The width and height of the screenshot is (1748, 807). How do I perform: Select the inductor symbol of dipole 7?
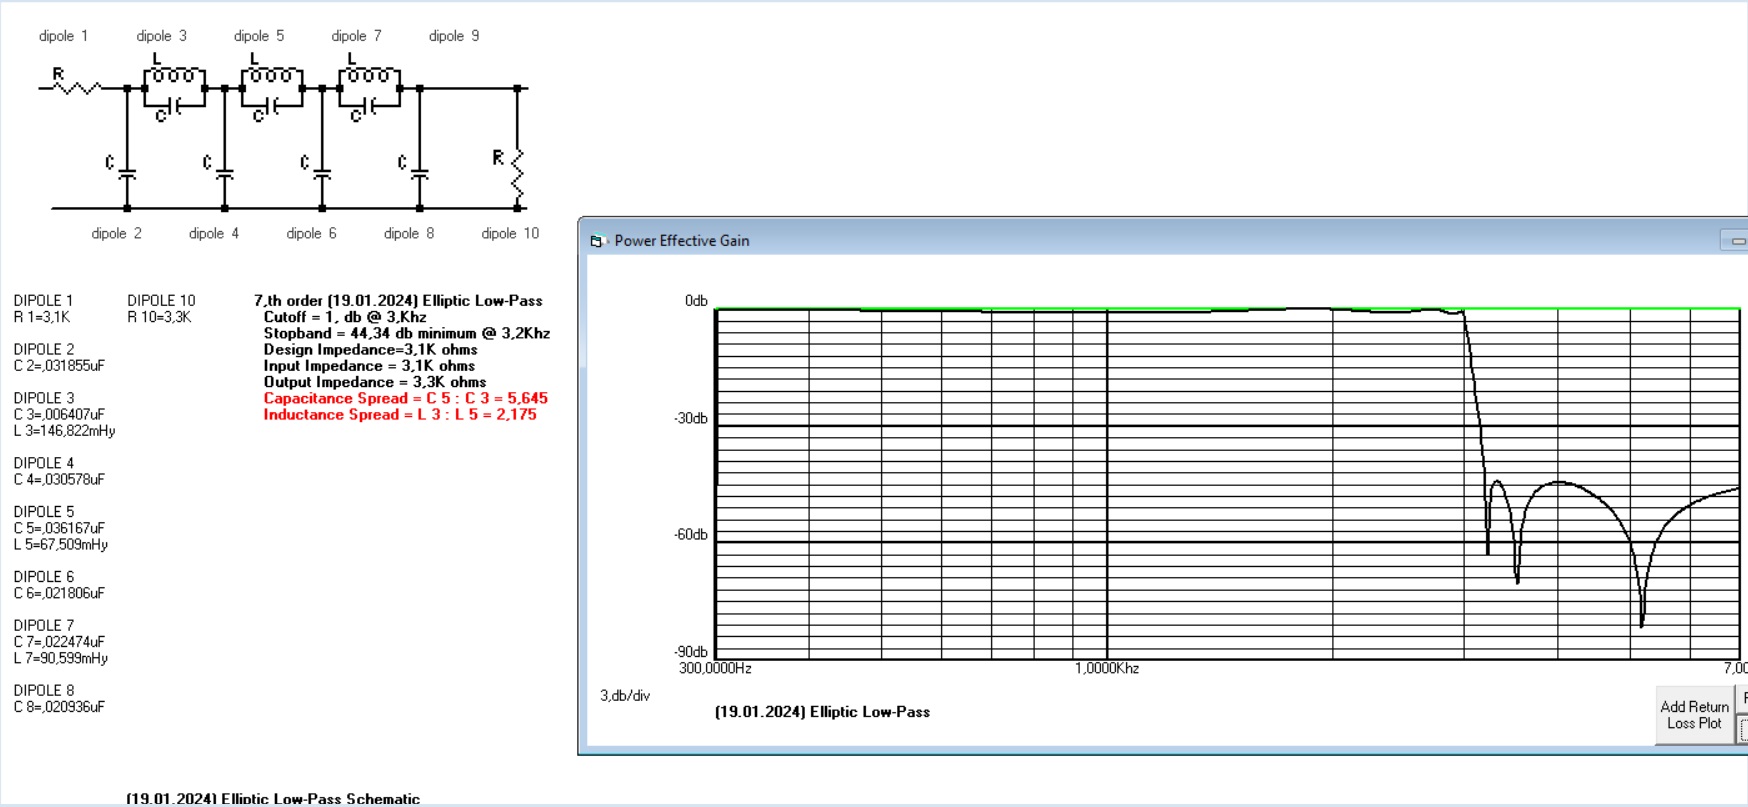click(x=369, y=75)
